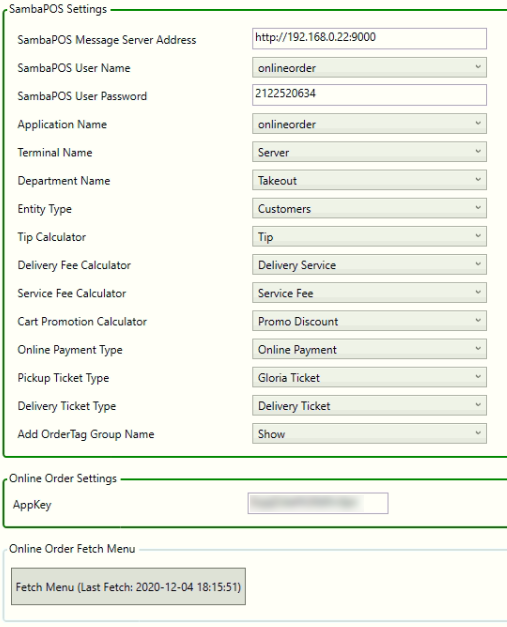Expand the Terminal Name combo box

369,152
